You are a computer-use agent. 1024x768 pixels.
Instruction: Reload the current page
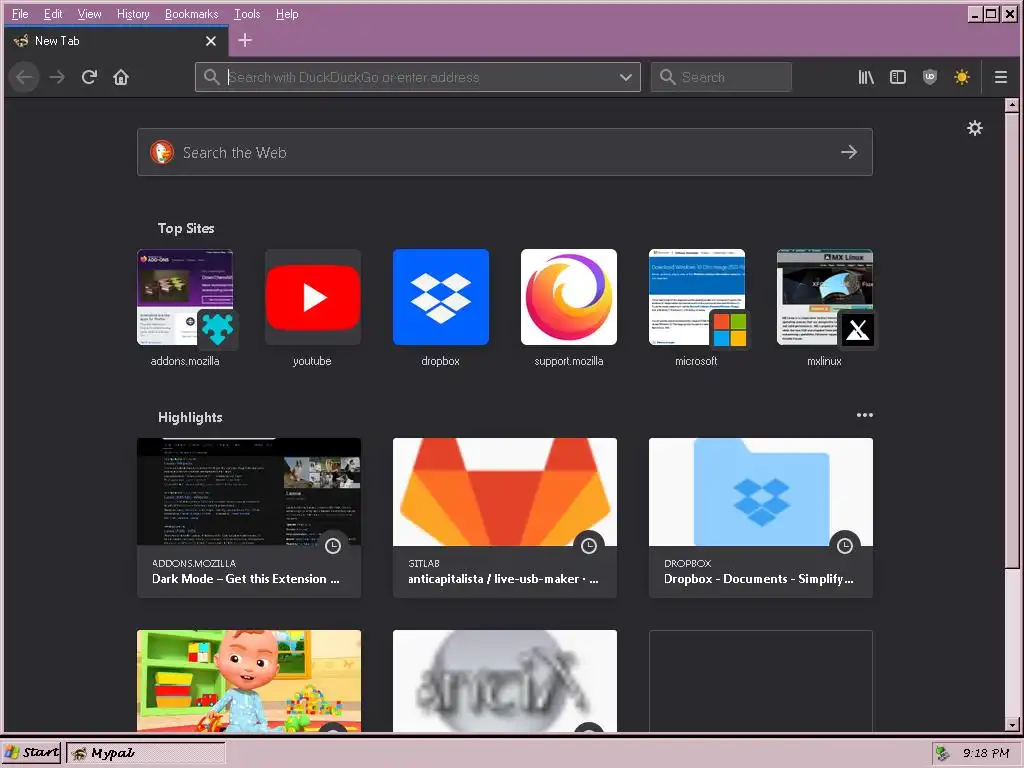coord(89,77)
